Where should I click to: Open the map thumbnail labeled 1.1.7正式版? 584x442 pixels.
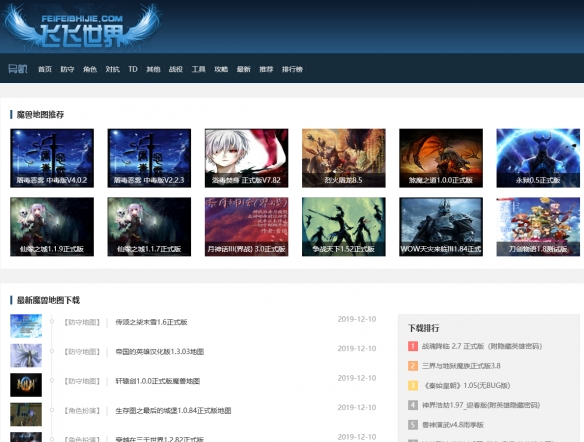point(149,227)
